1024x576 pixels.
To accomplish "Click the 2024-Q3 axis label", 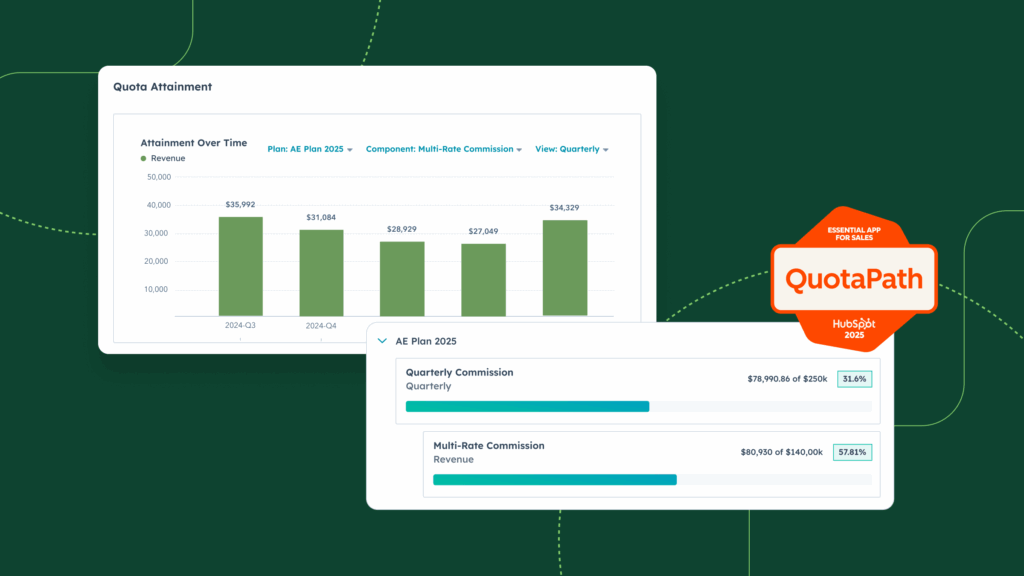I will [240, 325].
